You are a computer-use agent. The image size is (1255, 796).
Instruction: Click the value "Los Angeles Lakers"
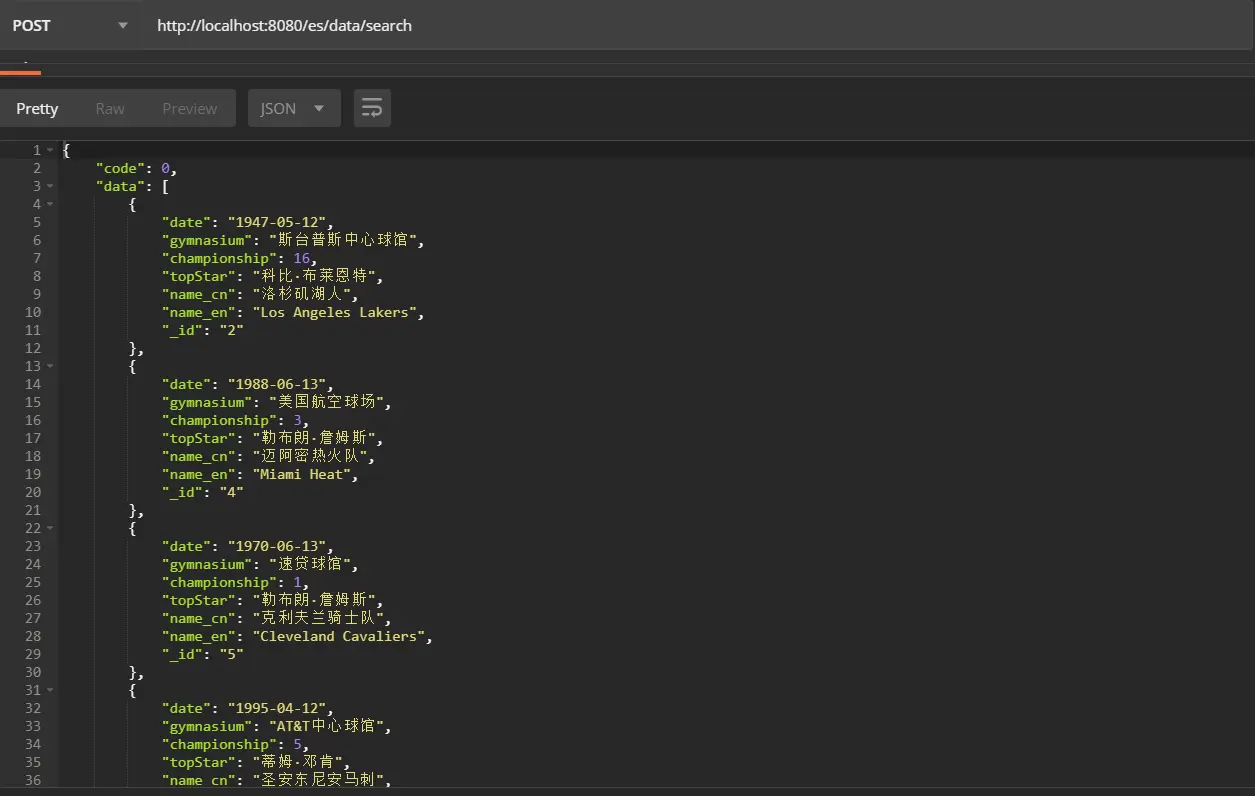[335, 312]
